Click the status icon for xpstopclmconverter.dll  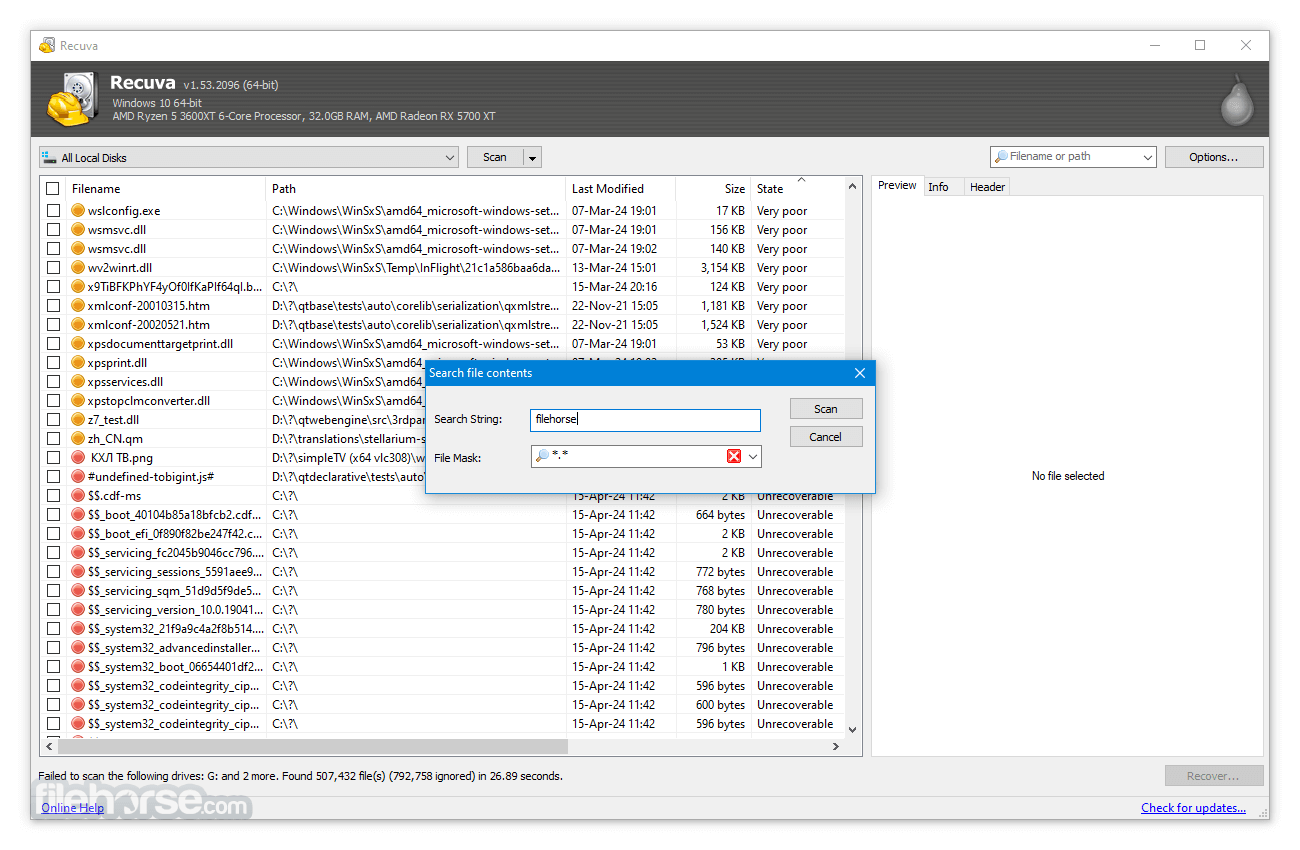(x=79, y=401)
